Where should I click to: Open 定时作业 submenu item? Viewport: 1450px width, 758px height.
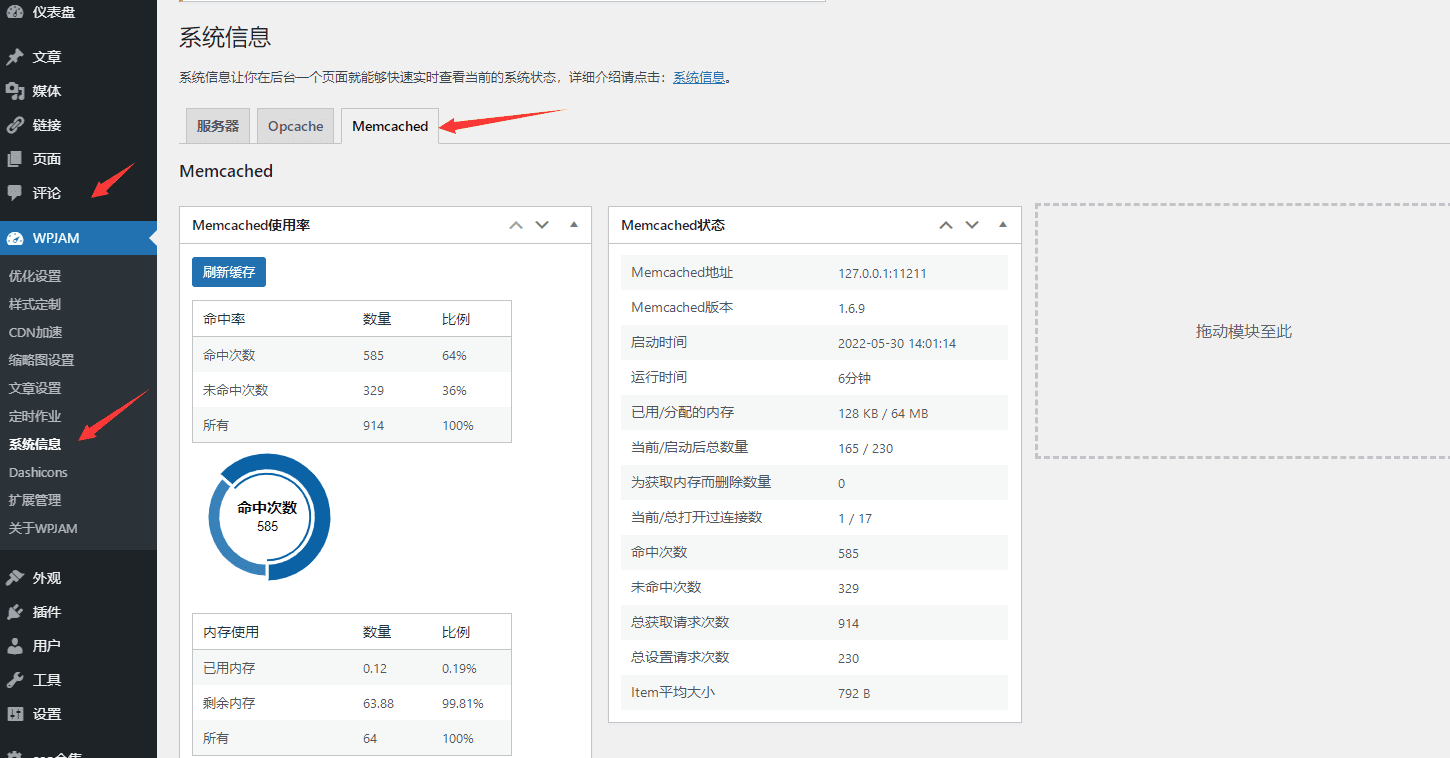(35, 416)
